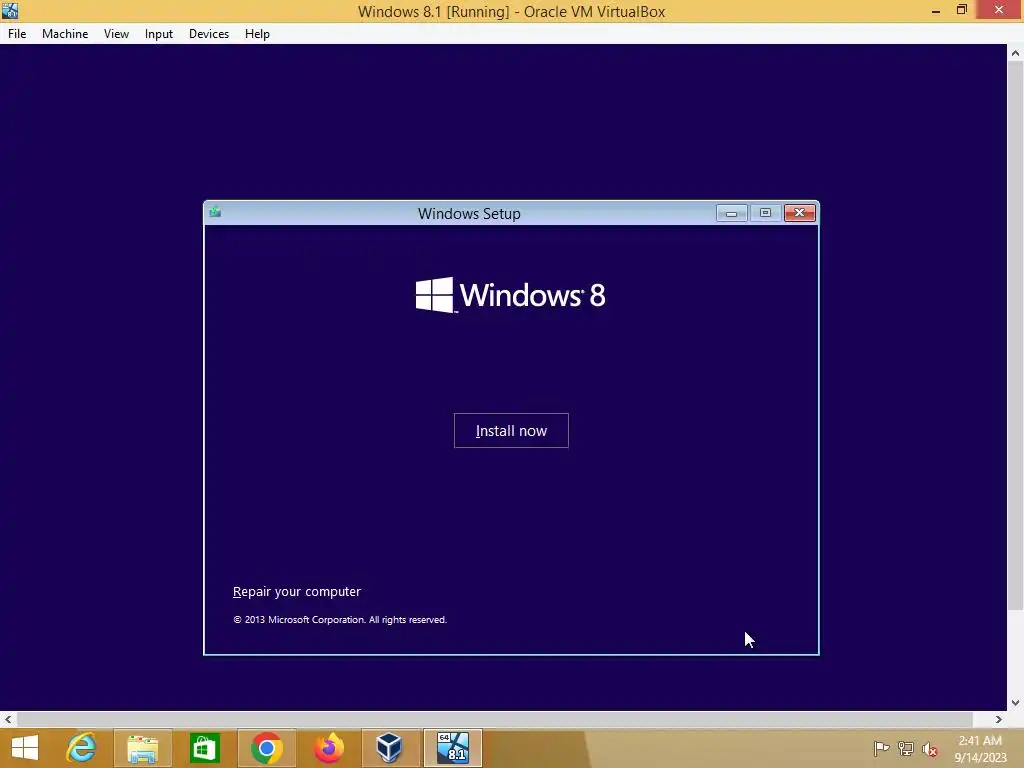Open the Input menu

[x=159, y=34]
